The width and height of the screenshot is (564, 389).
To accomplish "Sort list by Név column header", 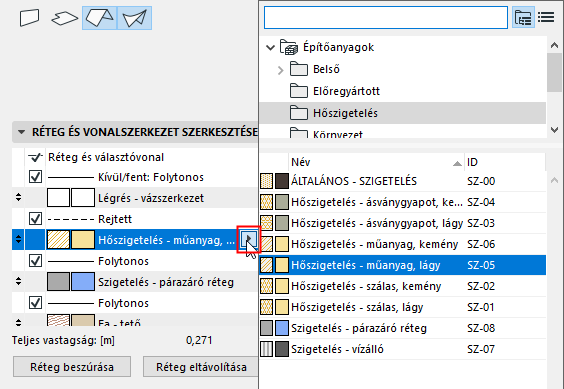I will pos(376,162).
